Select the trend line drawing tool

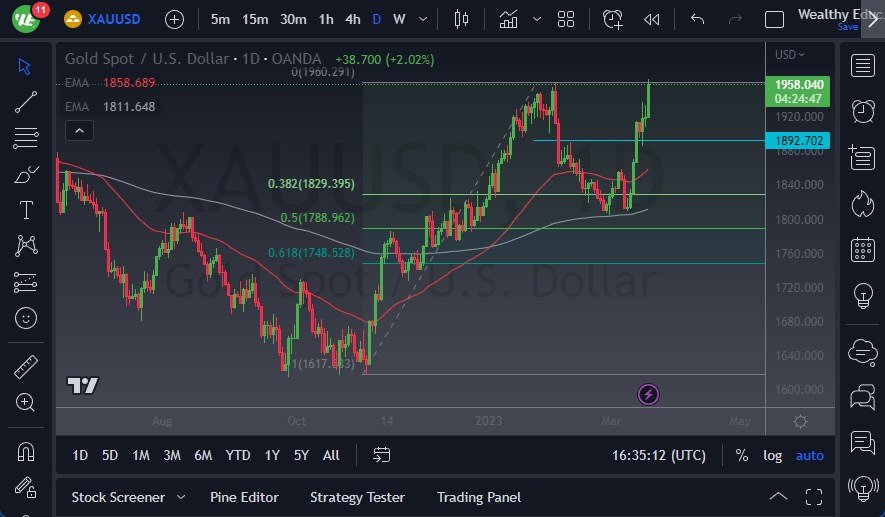pos(26,102)
